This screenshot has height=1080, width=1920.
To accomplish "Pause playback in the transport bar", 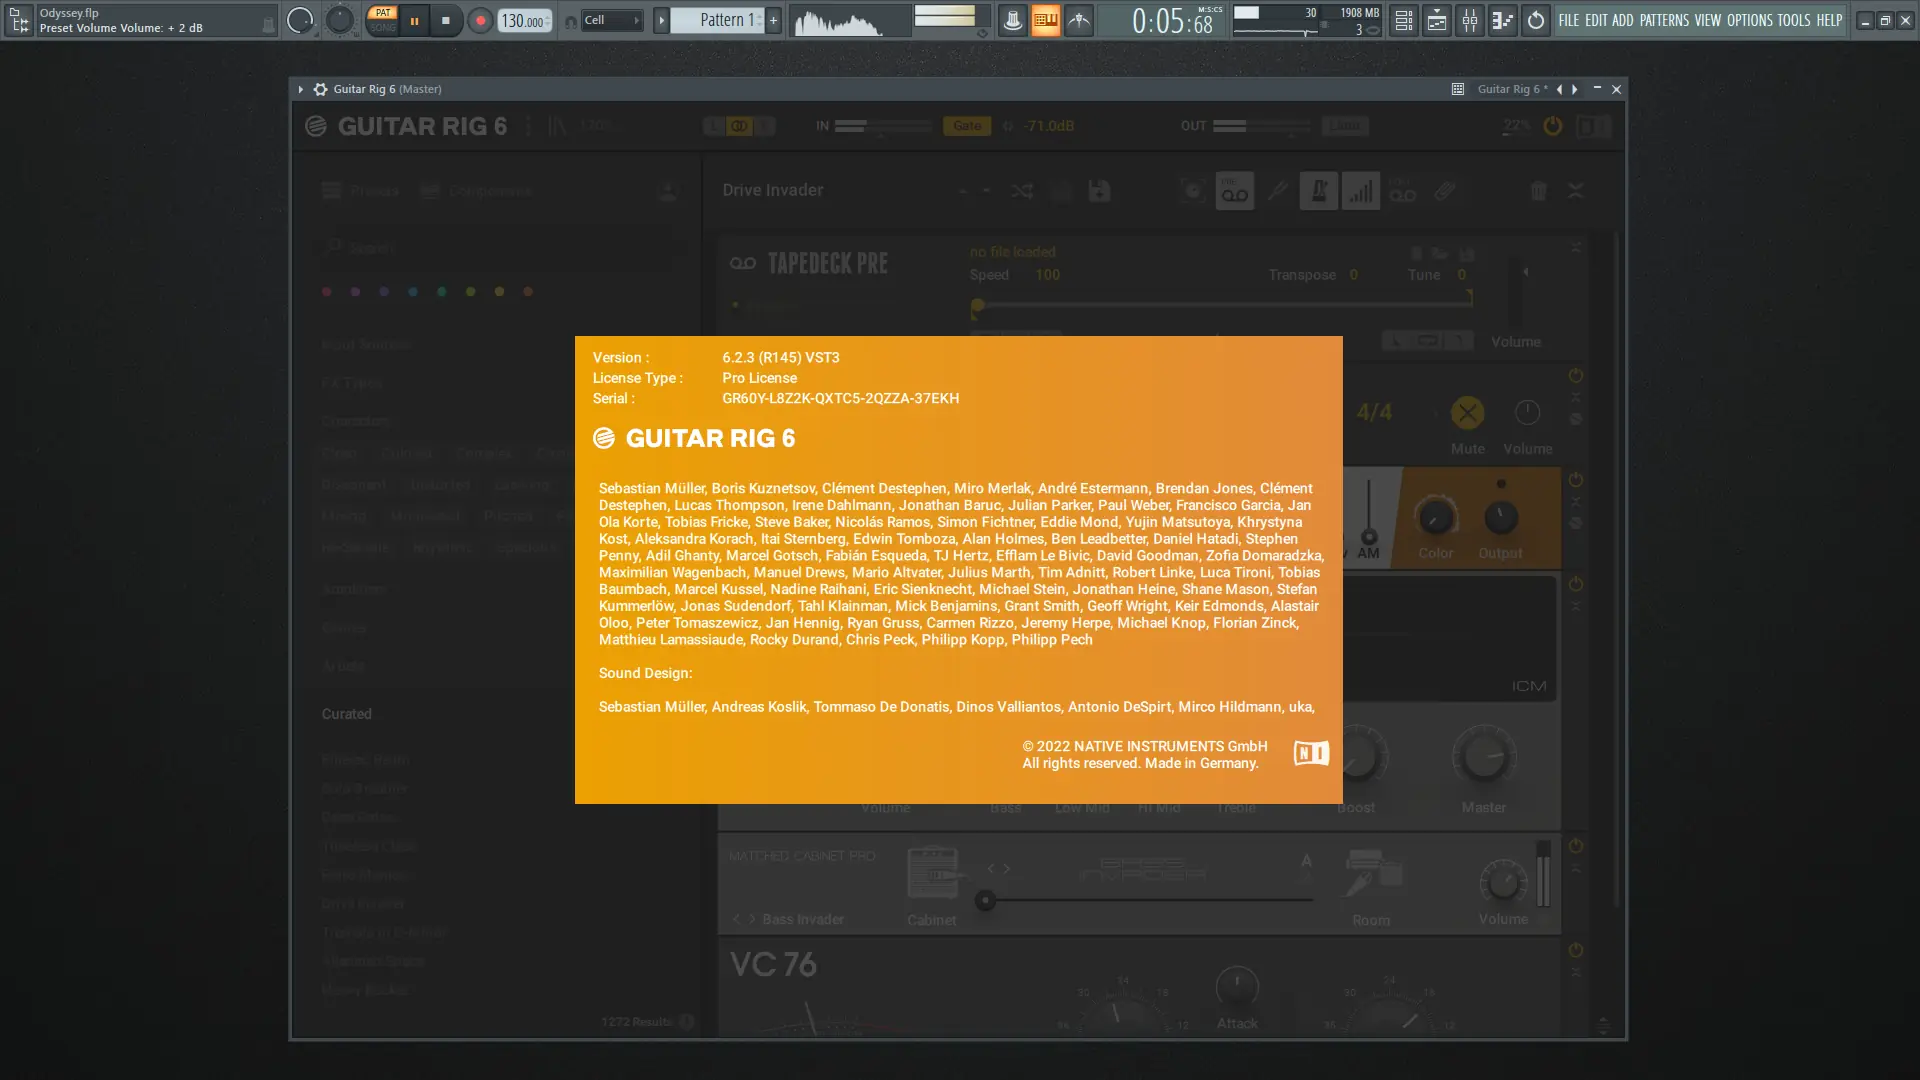I will click(414, 20).
